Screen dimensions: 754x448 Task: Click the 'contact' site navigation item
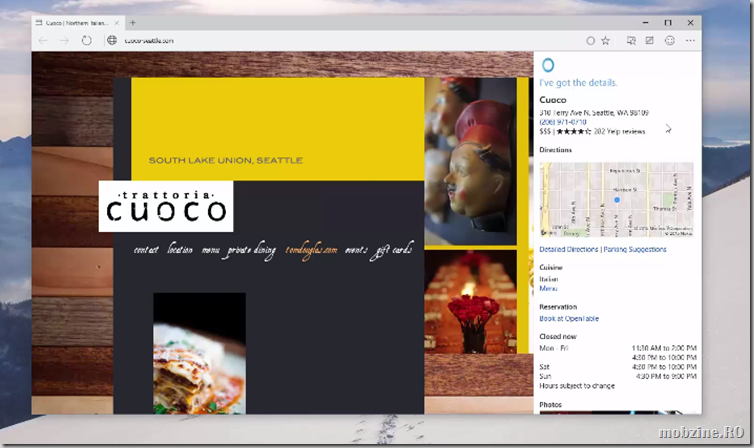(146, 249)
